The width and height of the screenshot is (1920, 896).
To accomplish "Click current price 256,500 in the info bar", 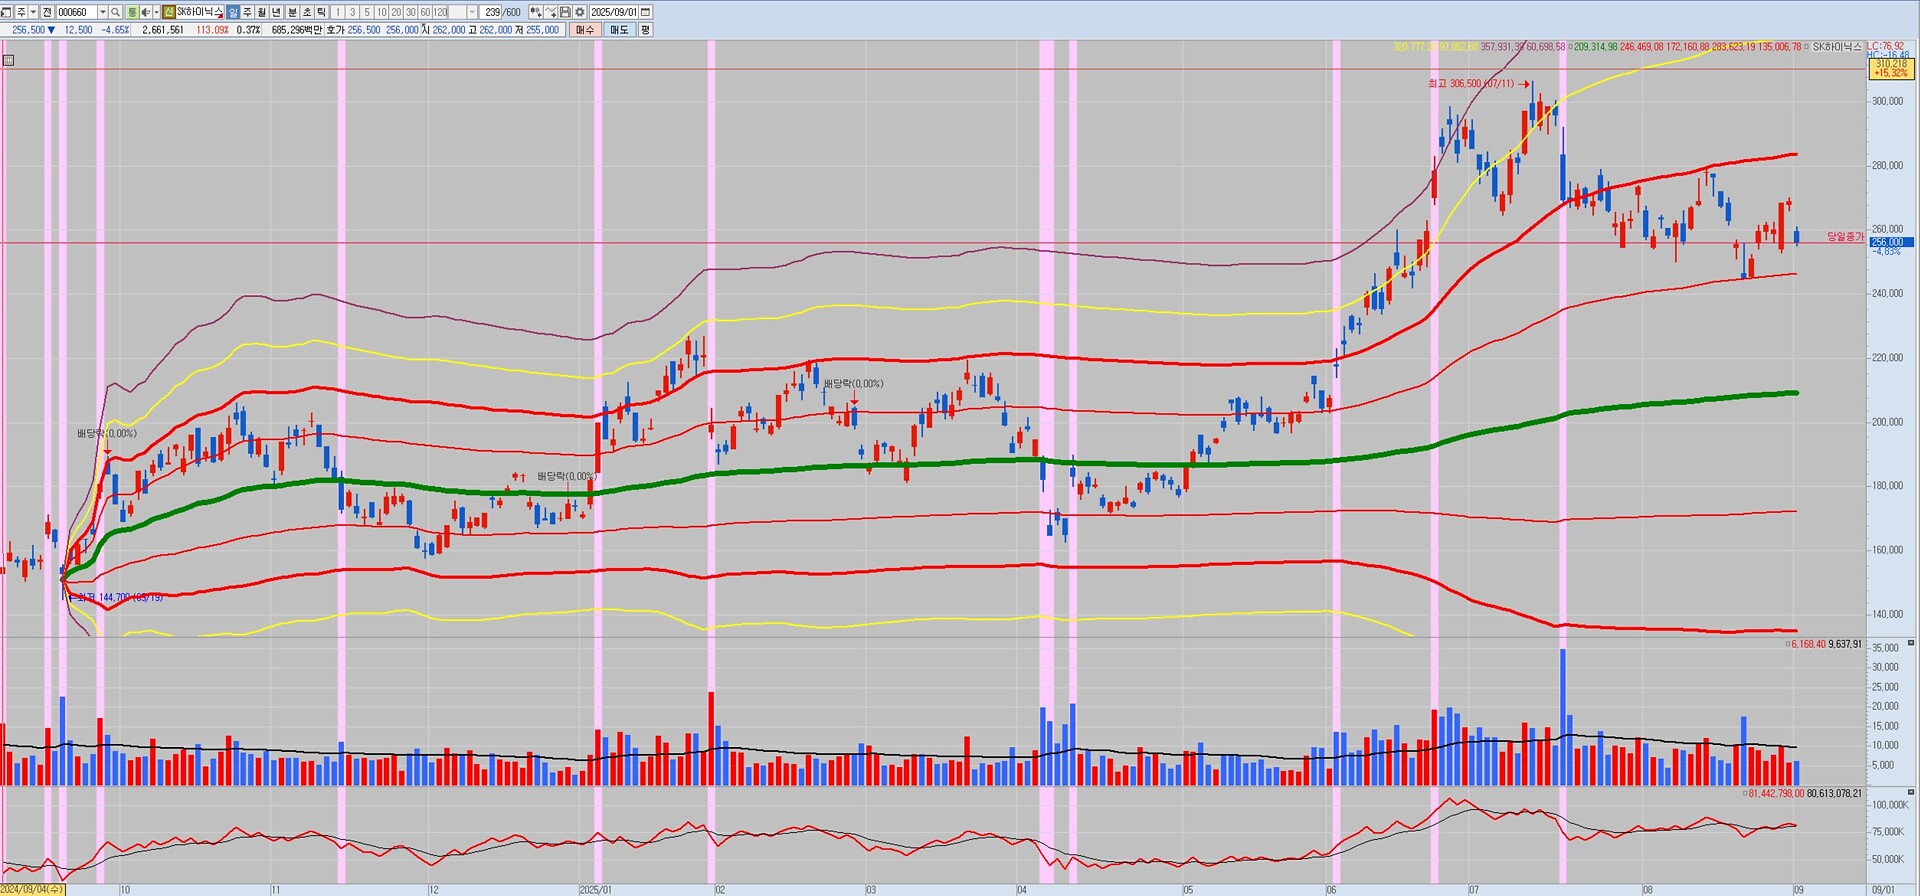I will pyautogui.click(x=28, y=30).
